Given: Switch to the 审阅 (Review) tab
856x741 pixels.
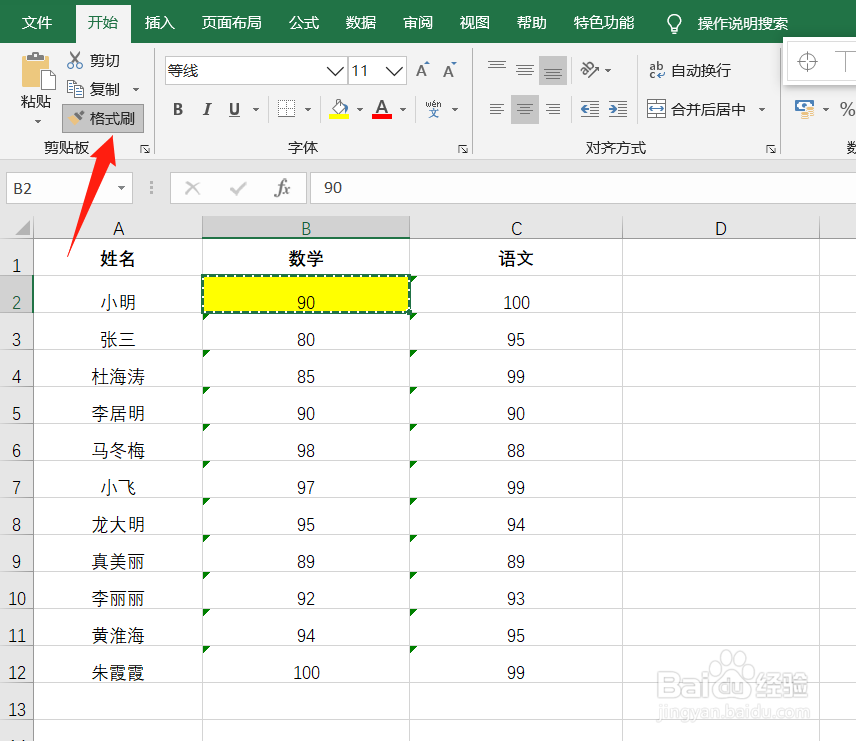Looking at the screenshot, I should coord(418,22).
